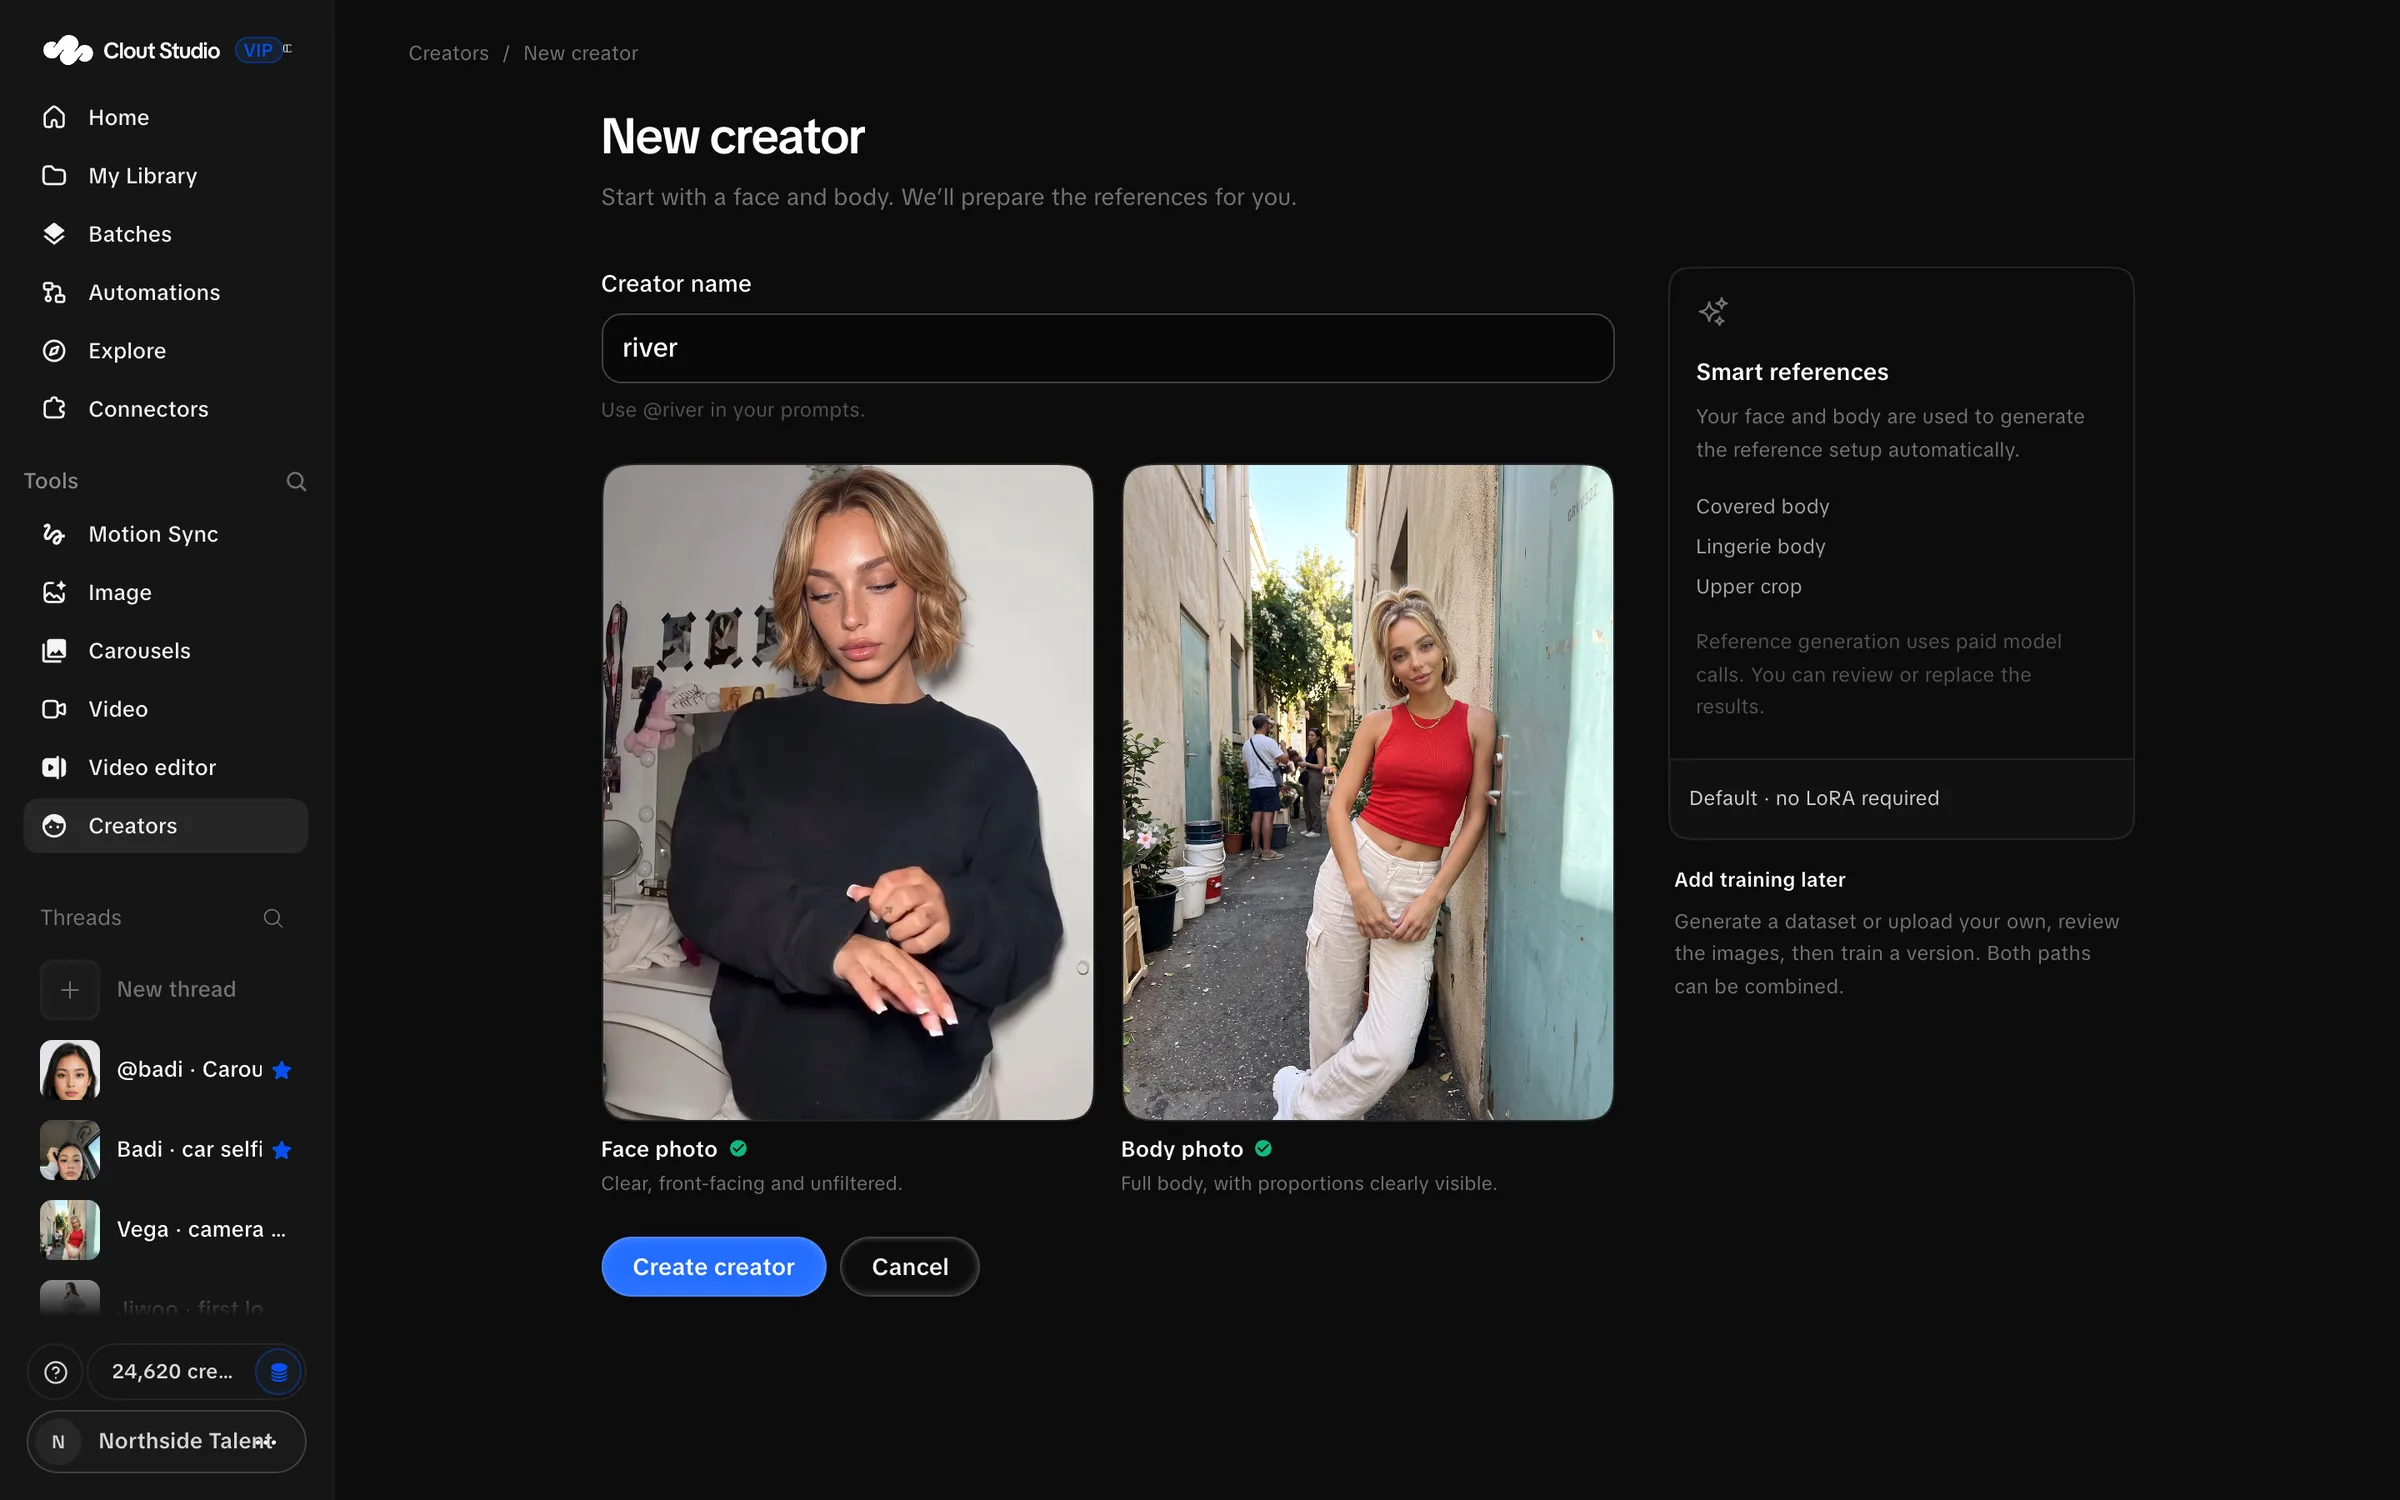
Task: Unstar the @badi Carou thread
Action: [x=282, y=1070]
